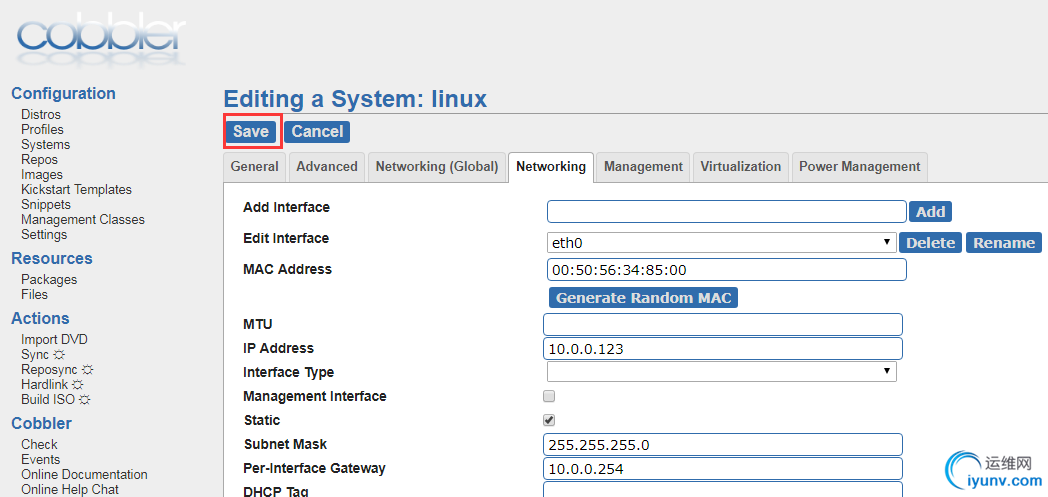Delete the selected interface

pos(930,242)
